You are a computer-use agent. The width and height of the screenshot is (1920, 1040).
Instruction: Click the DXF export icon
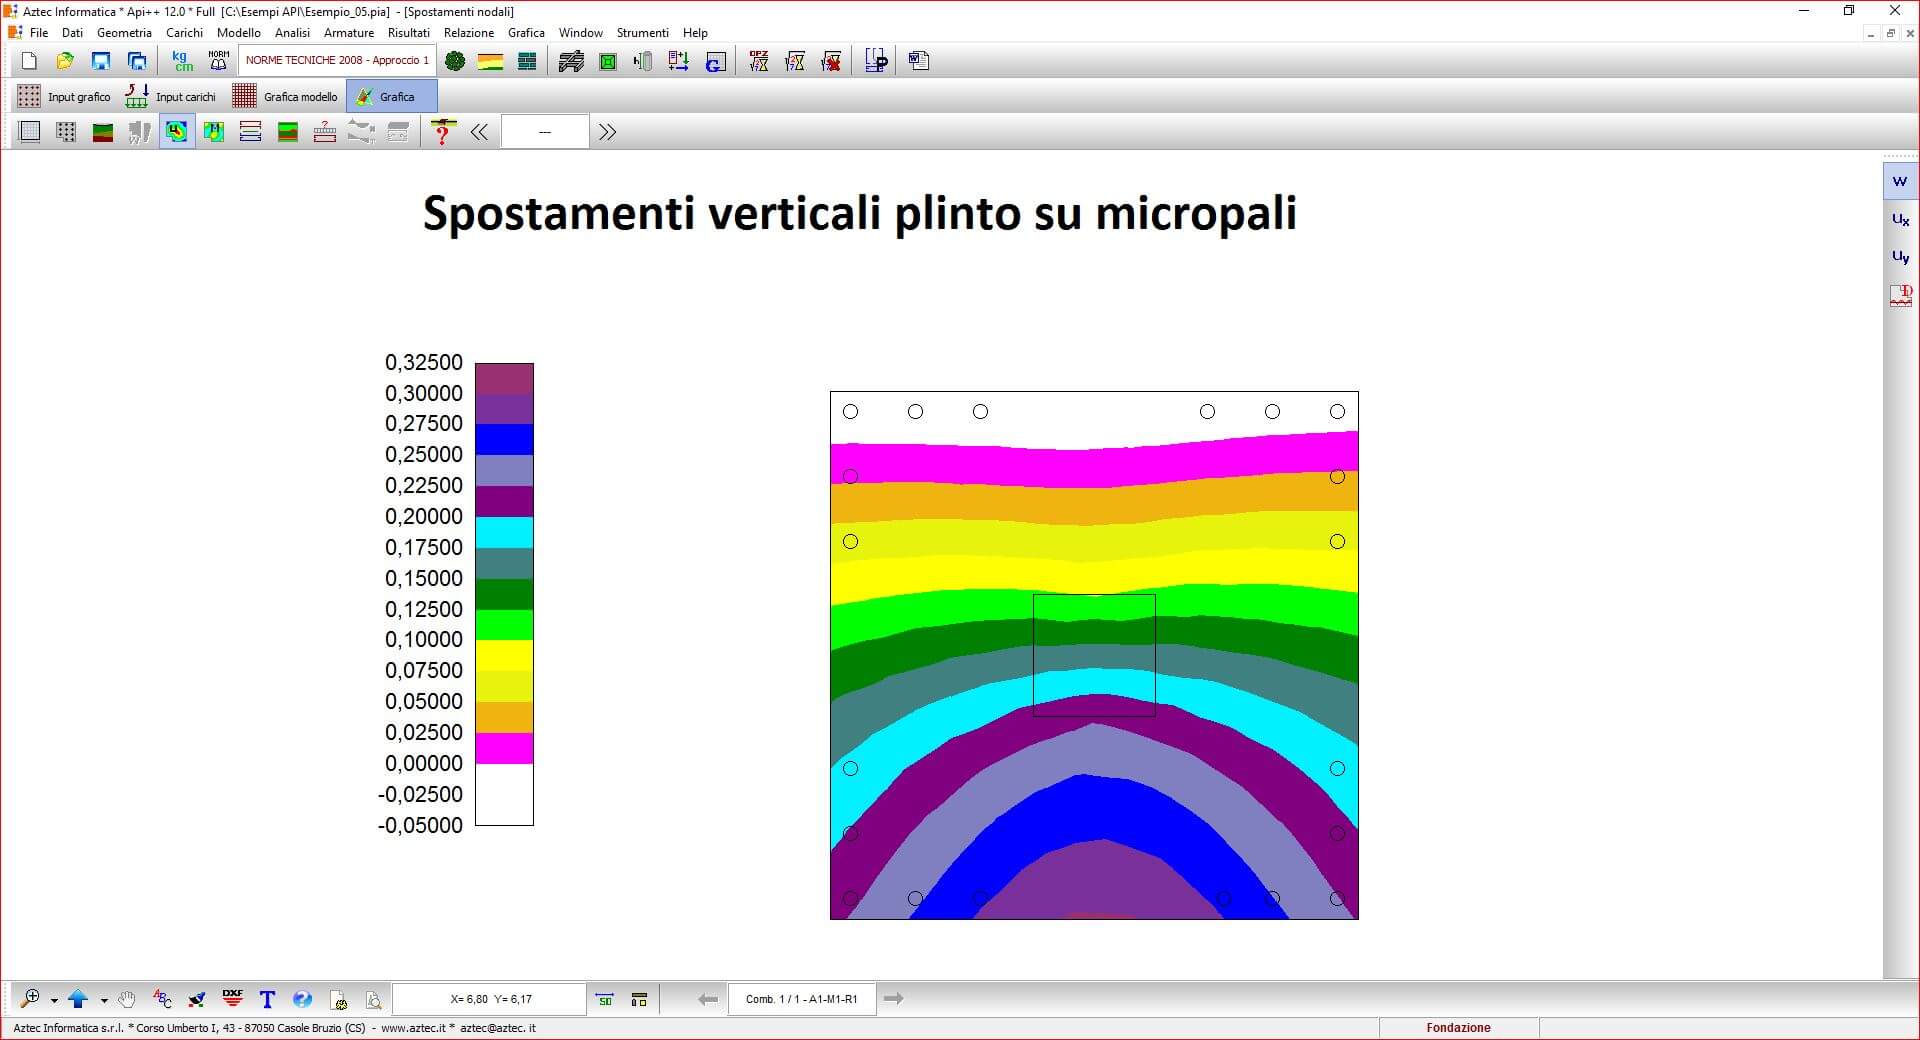(232, 998)
